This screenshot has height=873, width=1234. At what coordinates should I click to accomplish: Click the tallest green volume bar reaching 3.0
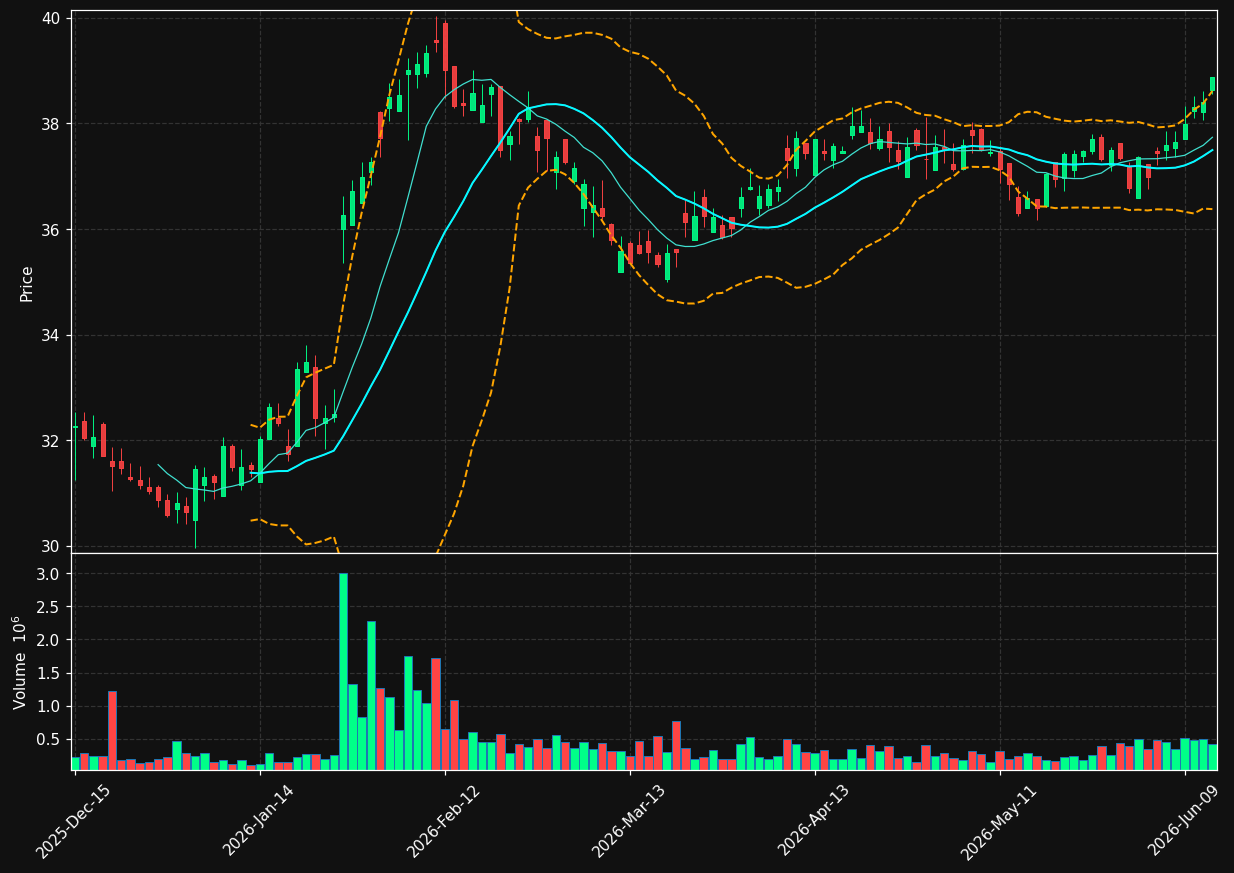[343, 671]
